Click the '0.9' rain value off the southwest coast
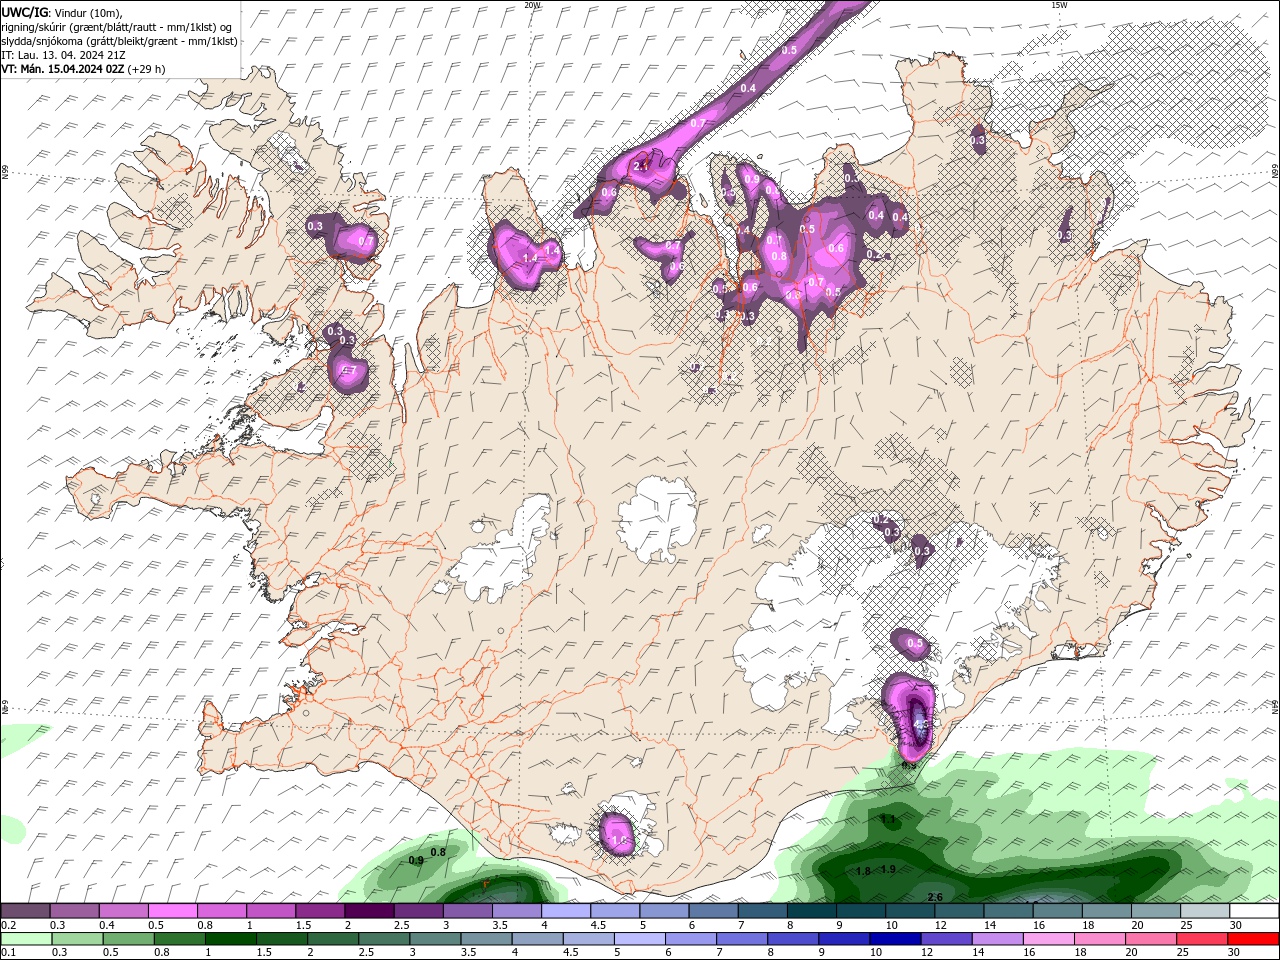Image resolution: width=1280 pixels, height=960 pixels. [417, 860]
